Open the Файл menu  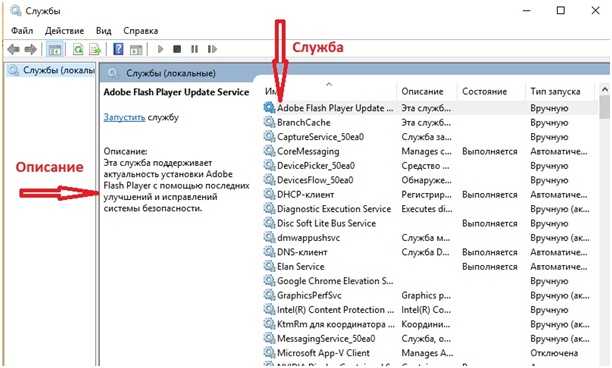[x=22, y=30]
